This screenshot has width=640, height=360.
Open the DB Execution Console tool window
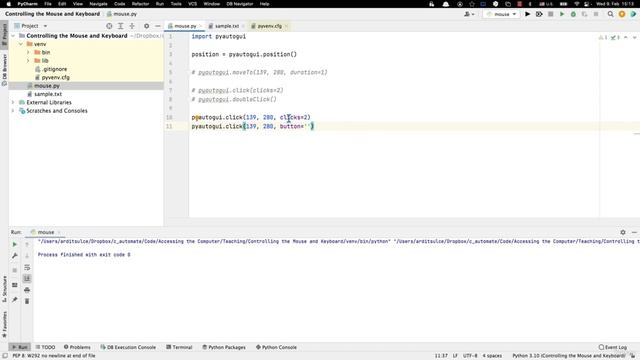point(128,347)
